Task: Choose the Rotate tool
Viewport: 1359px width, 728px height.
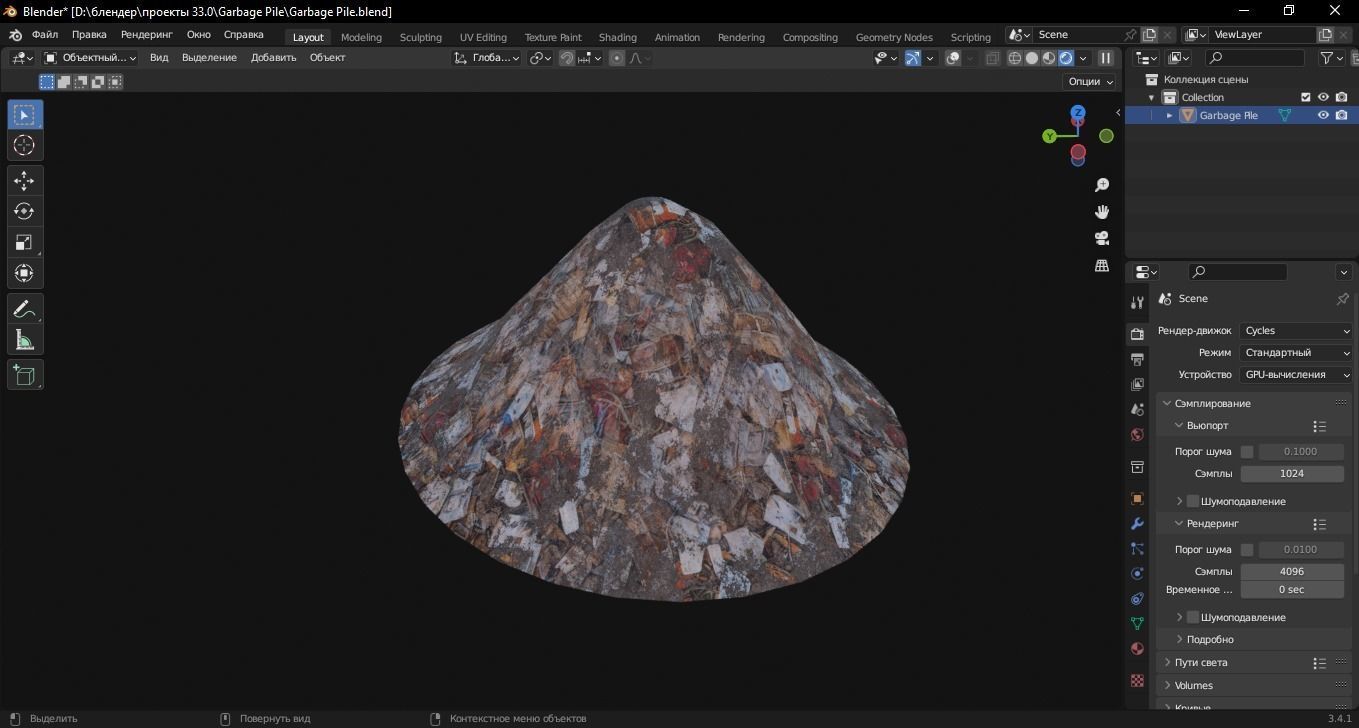Action: click(x=25, y=211)
